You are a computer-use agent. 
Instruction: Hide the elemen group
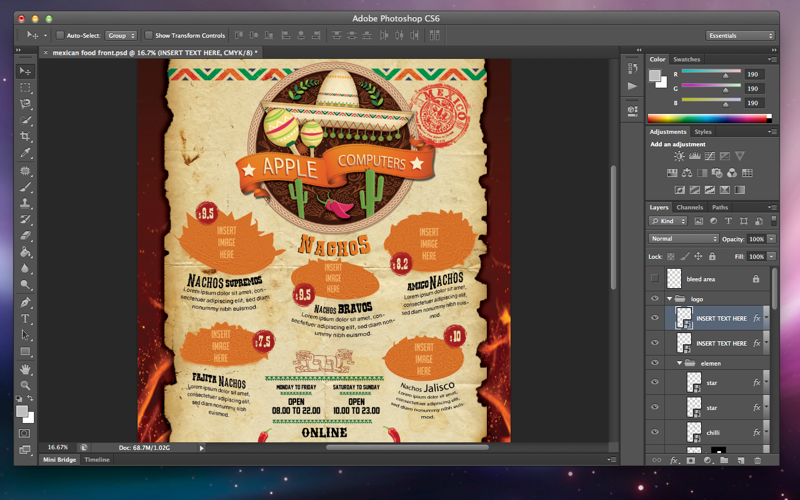pyautogui.click(x=655, y=363)
